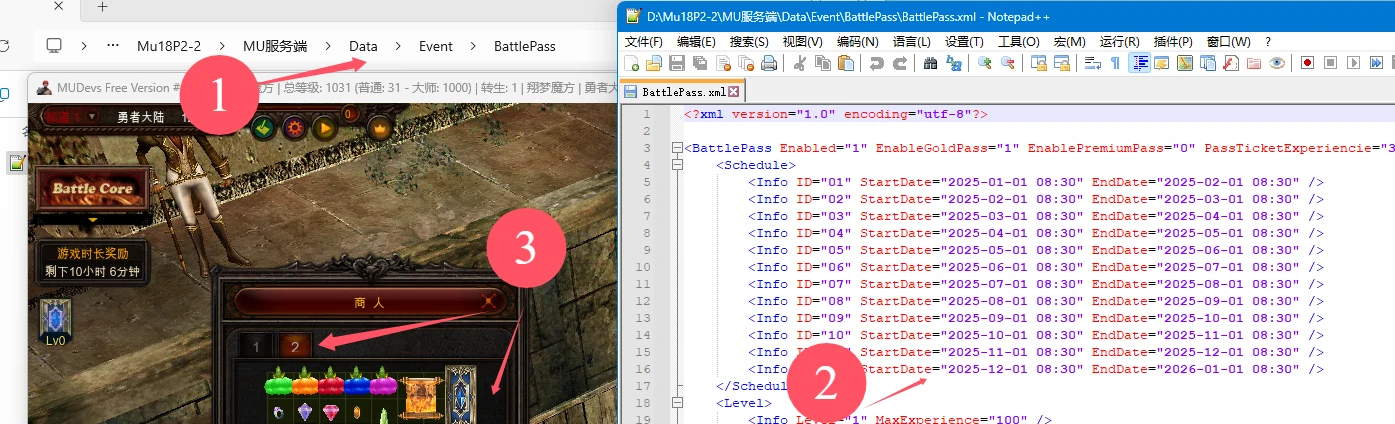The width and height of the screenshot is (1395, 424).
Task: Collapse the Level node on line 18
Action: coord(677,402)
